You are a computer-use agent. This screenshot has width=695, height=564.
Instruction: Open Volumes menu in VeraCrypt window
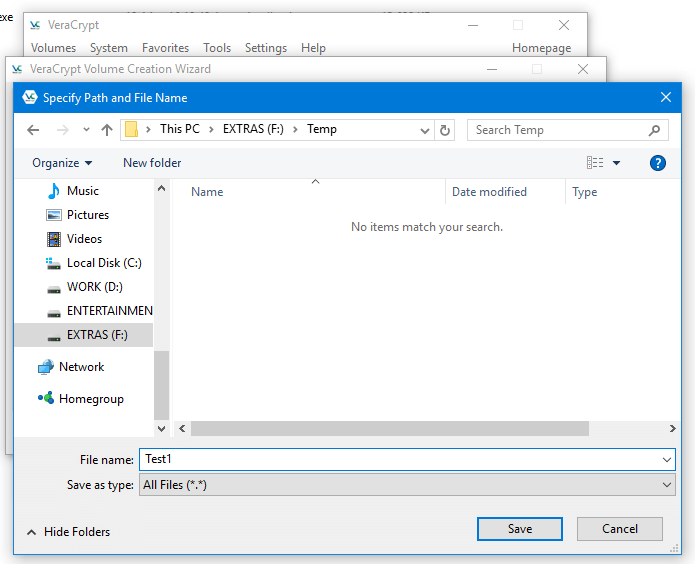click(x=54, y=48)
